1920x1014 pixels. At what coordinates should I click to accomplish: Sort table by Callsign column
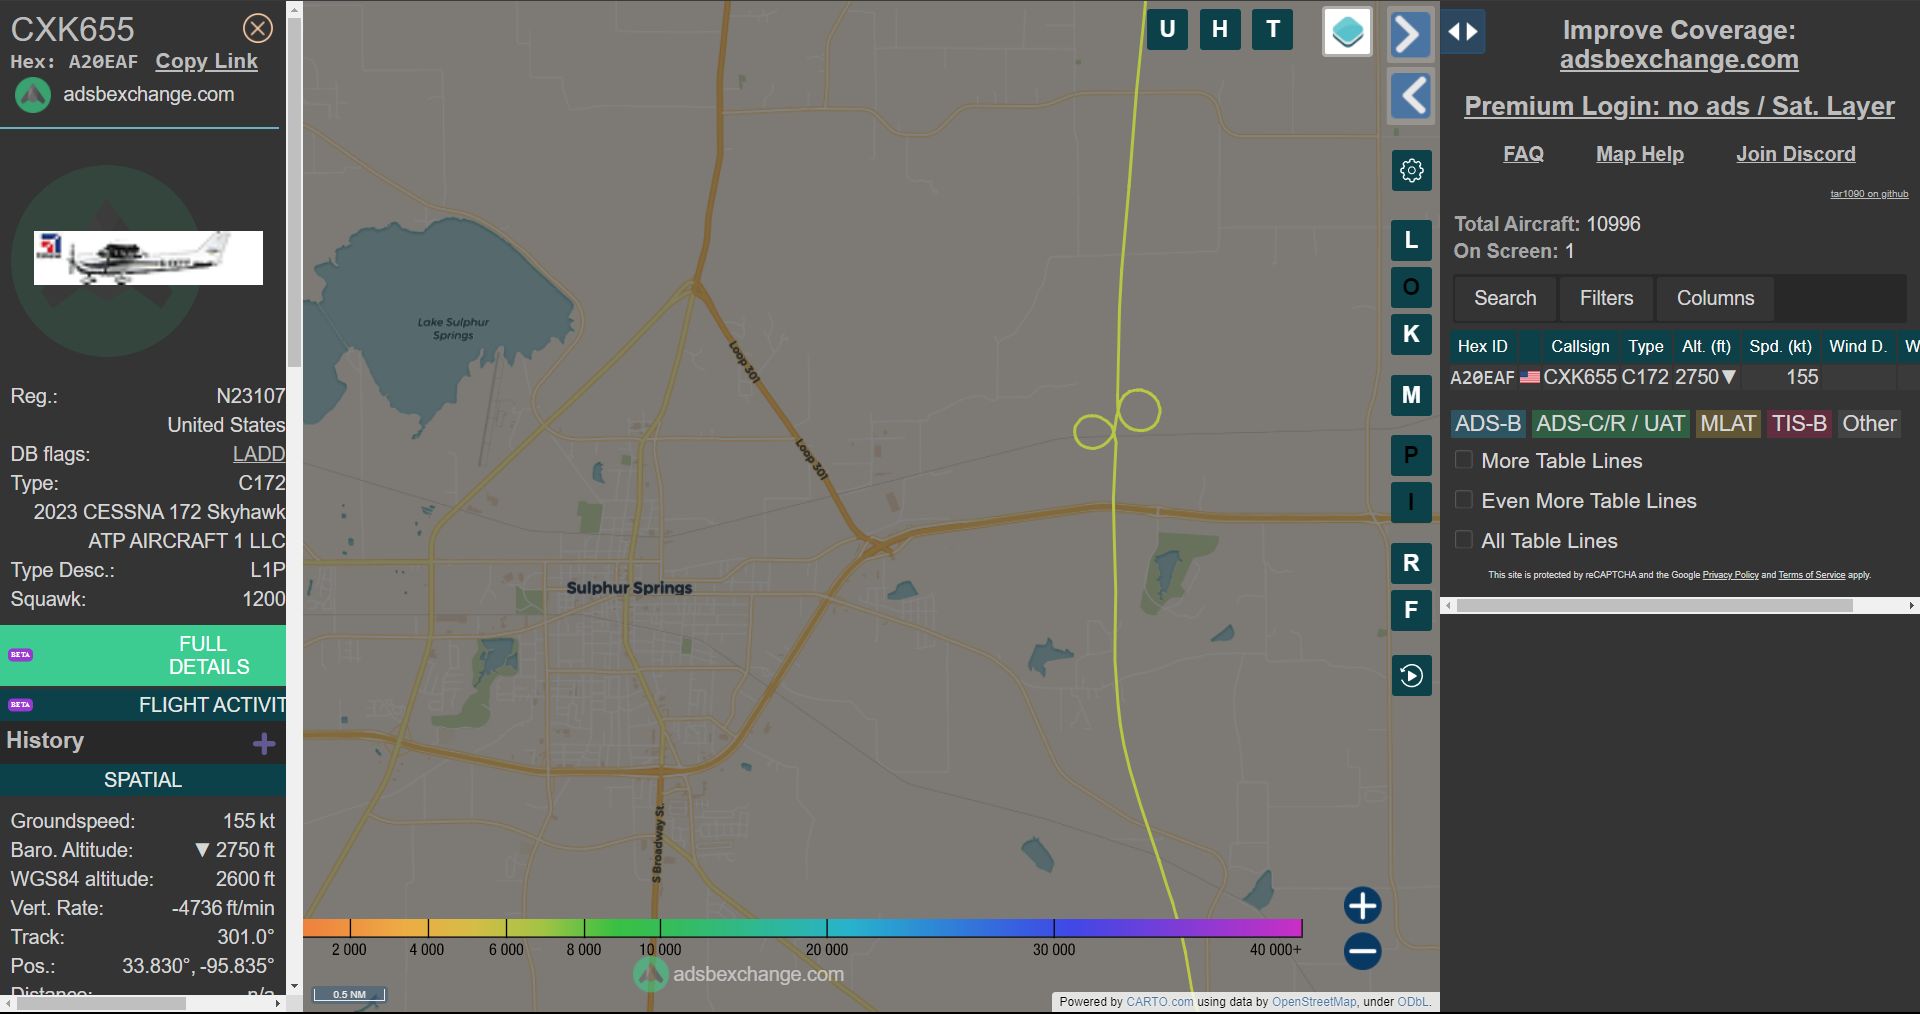click(x=1580, y=346)
